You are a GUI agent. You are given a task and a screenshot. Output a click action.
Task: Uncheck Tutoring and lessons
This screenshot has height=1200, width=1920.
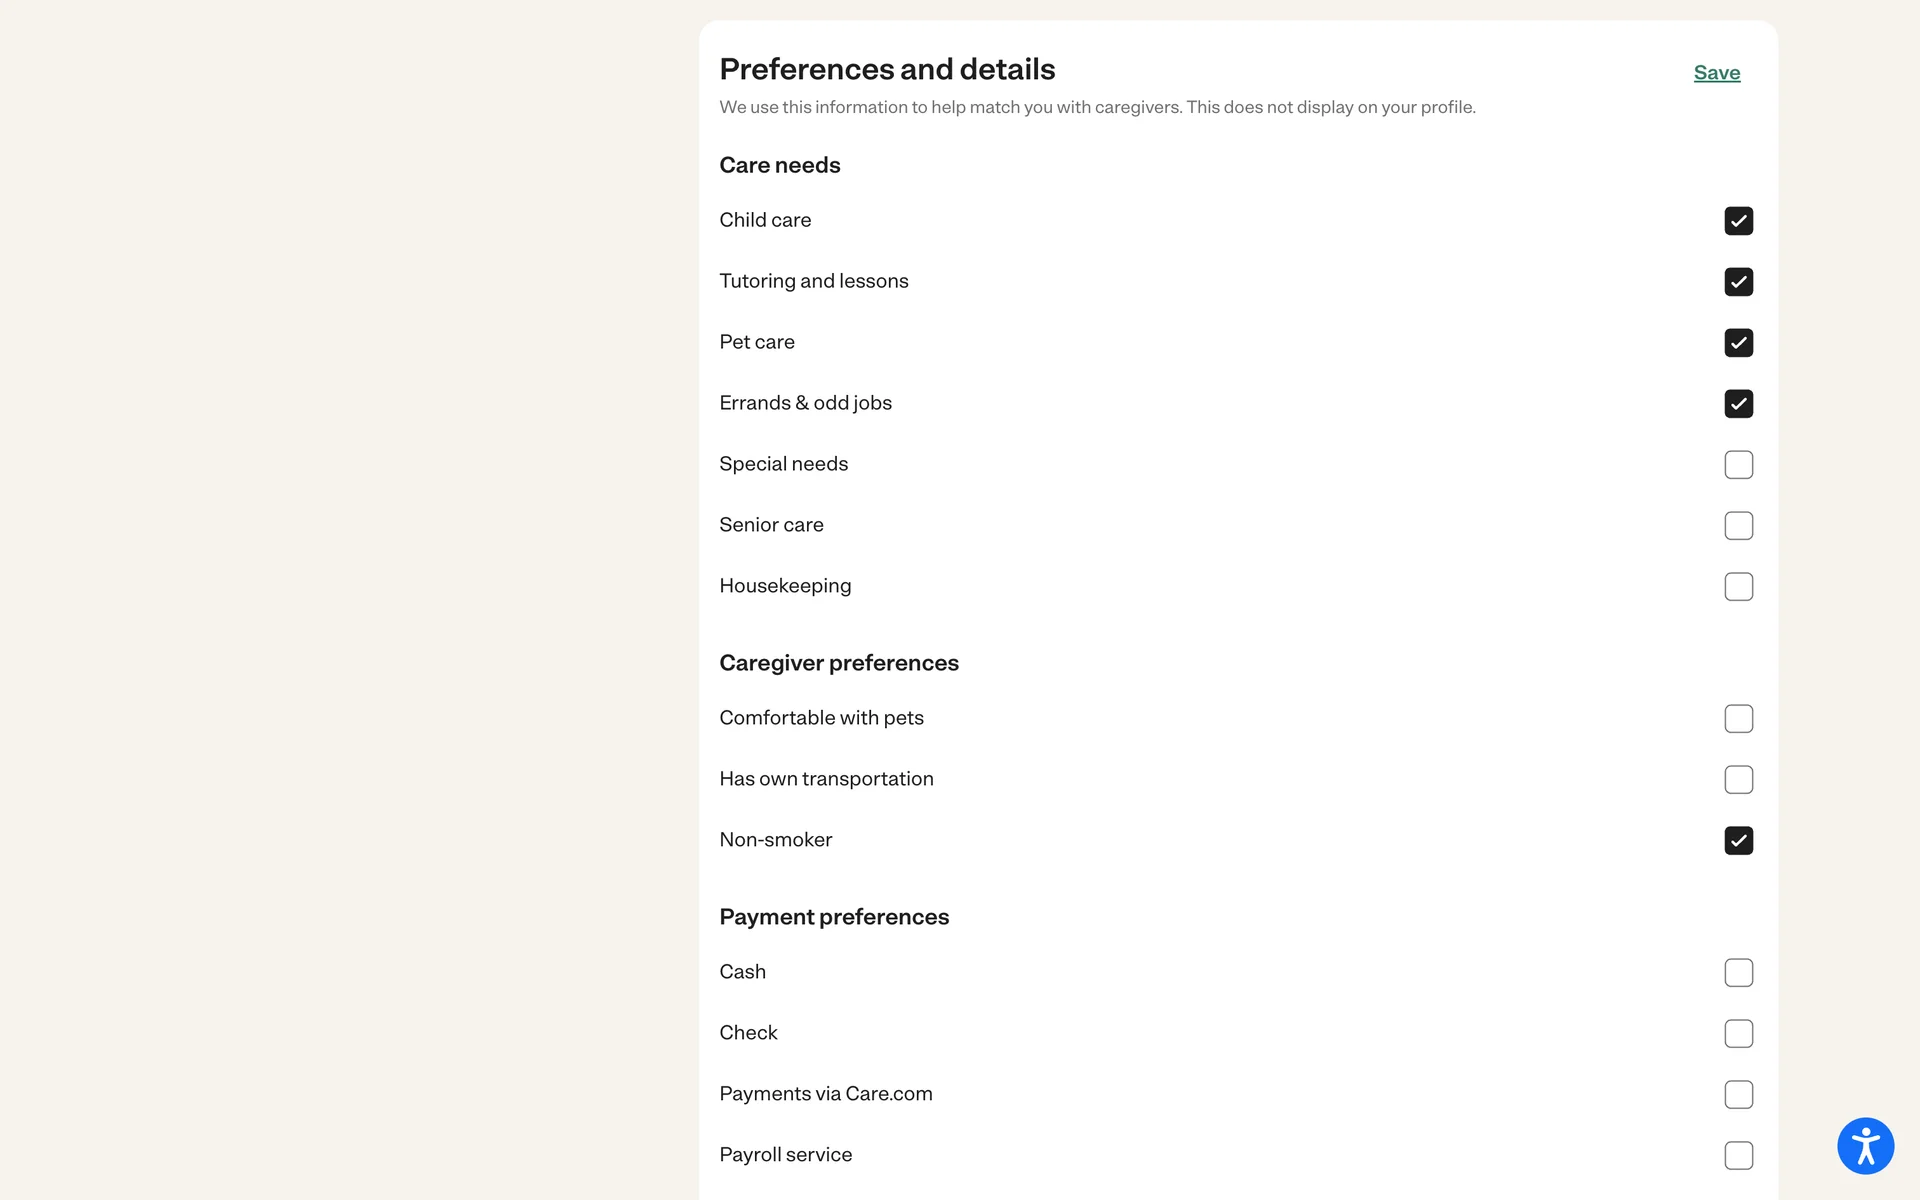1738,282
